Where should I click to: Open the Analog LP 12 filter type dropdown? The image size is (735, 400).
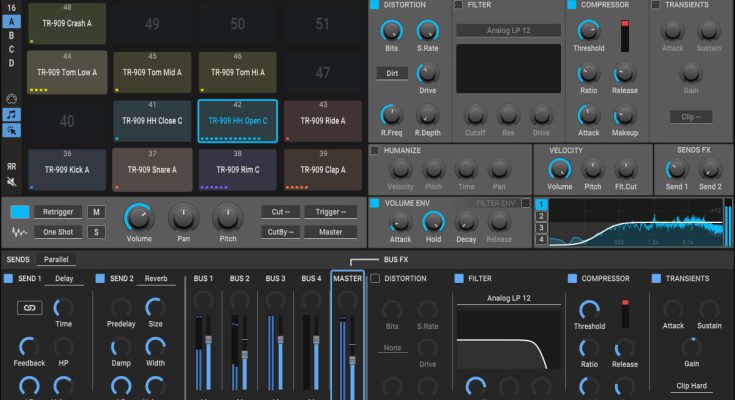(x=508, y=31)
